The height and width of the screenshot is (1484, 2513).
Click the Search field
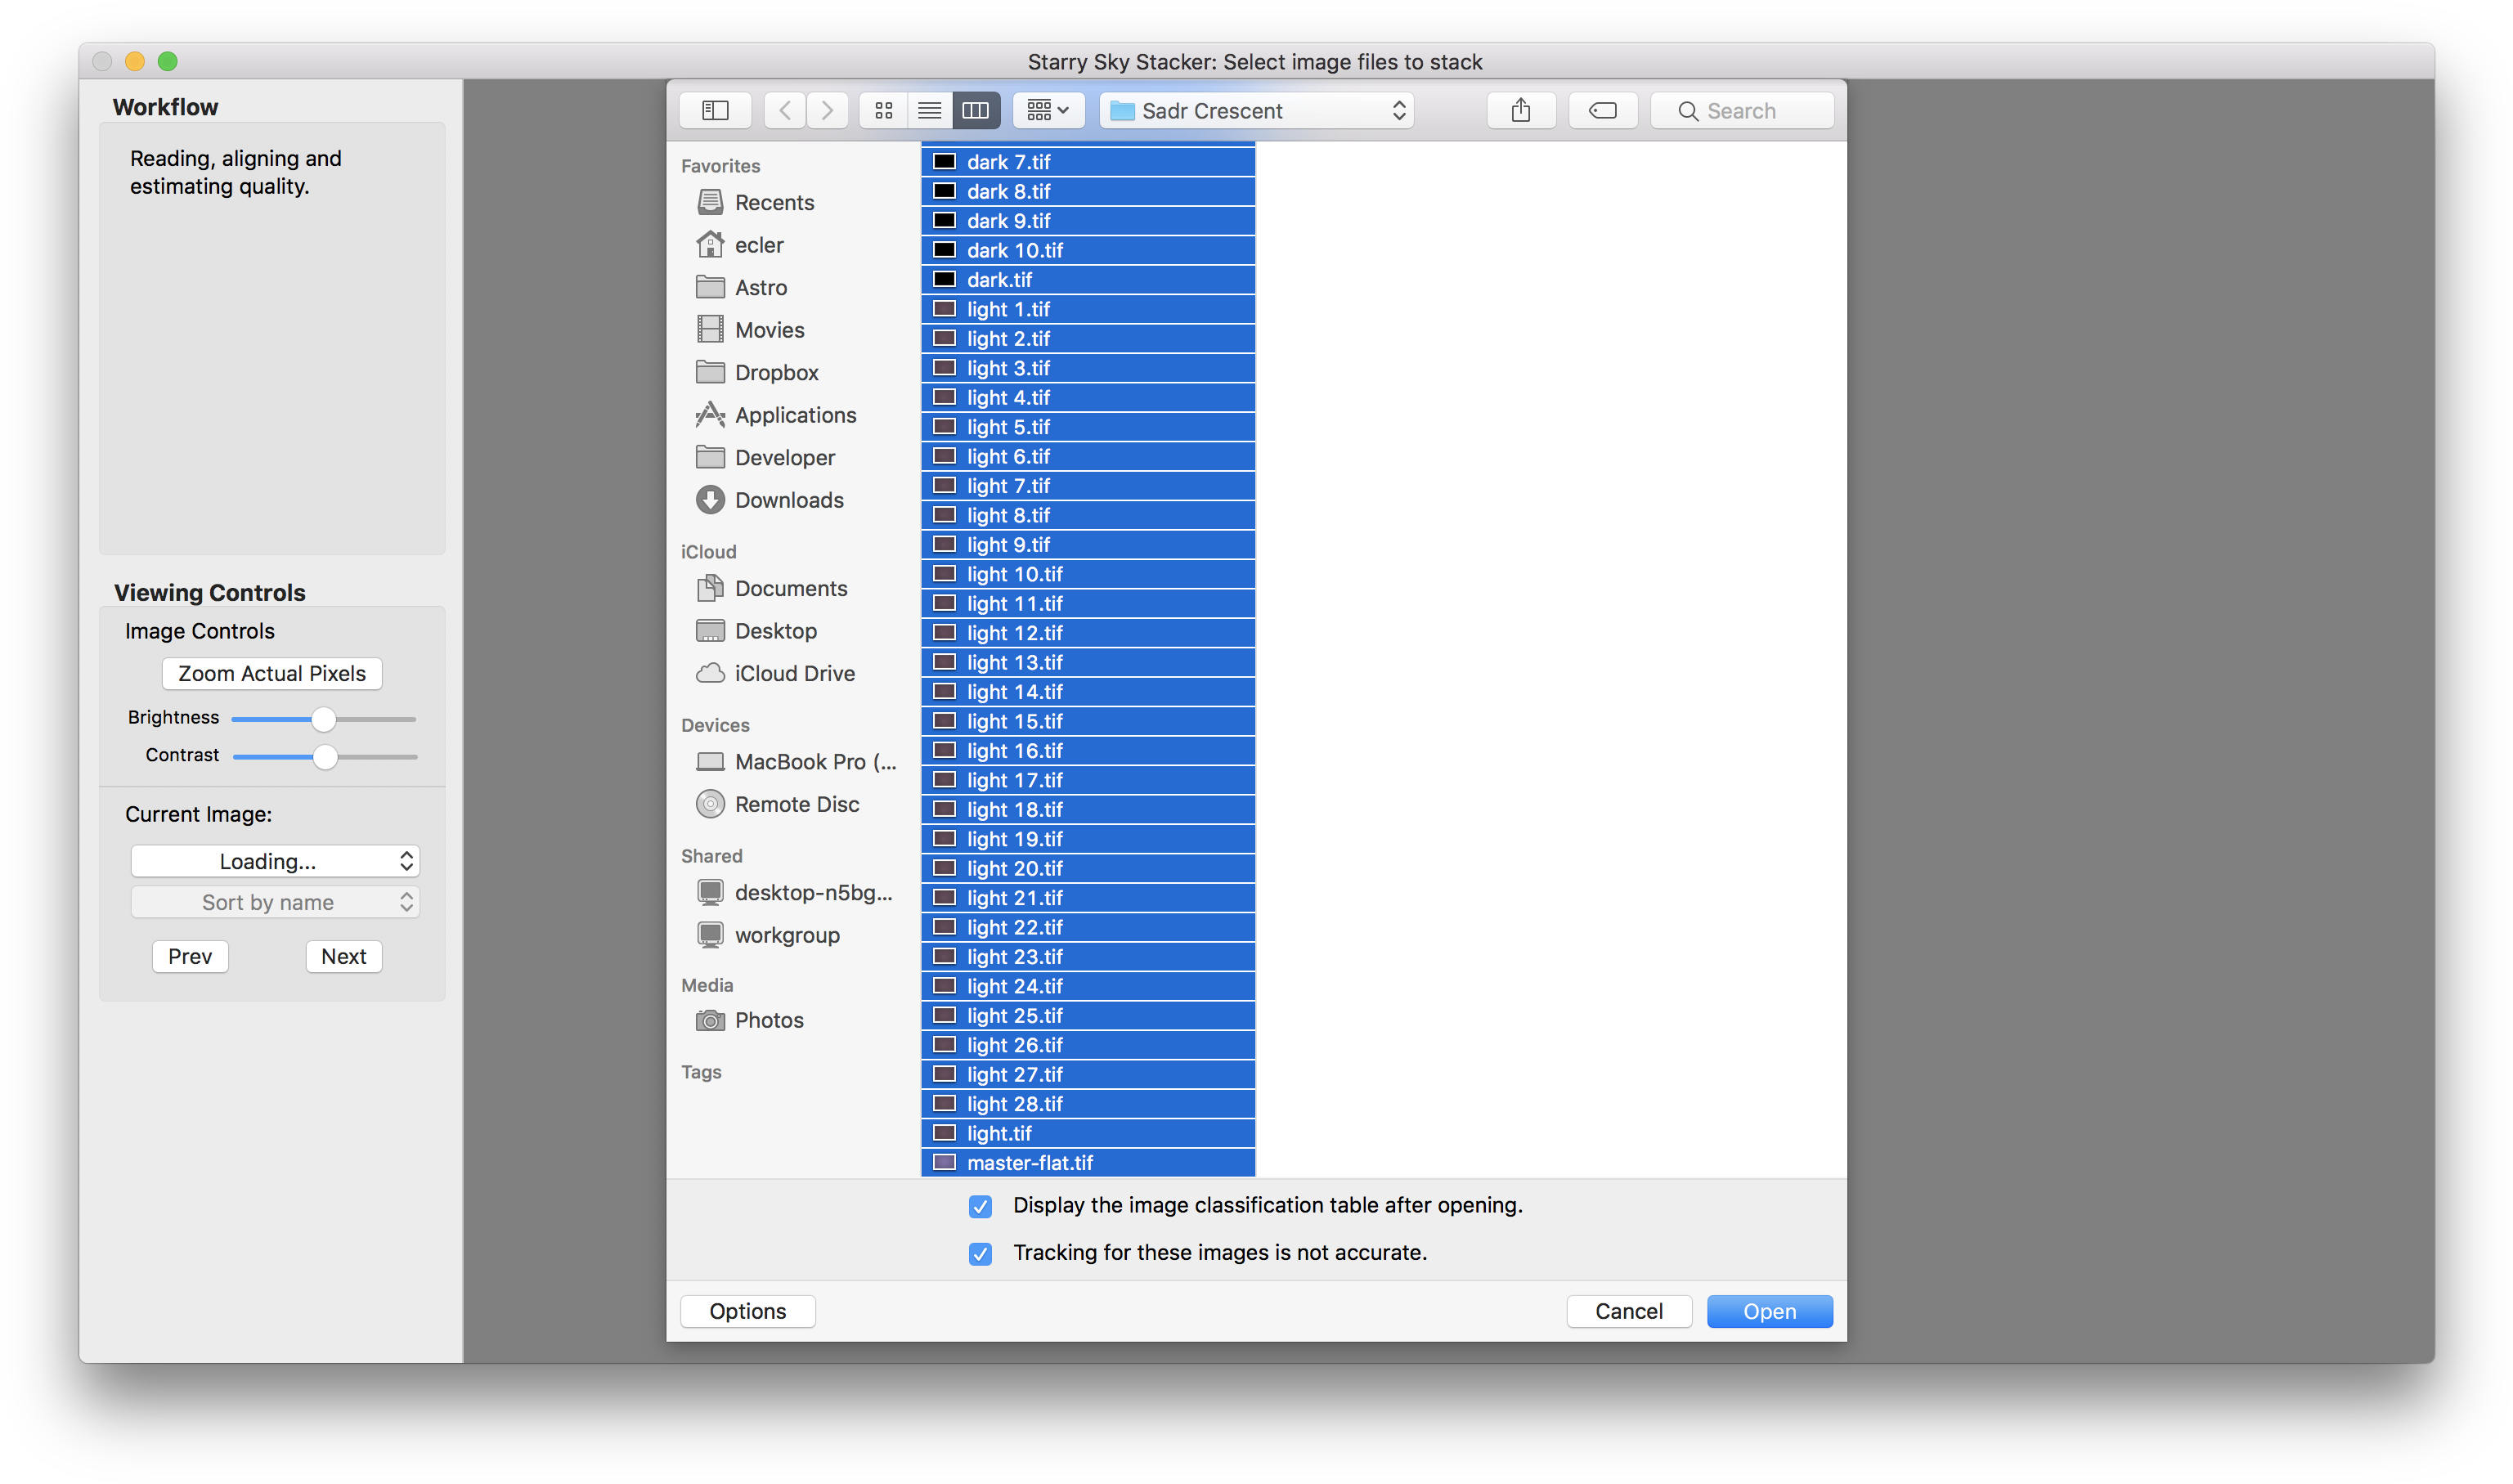(x=1742, y=110)
